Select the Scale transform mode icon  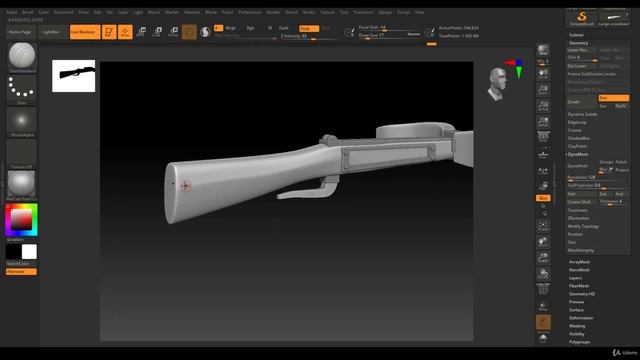158,32
